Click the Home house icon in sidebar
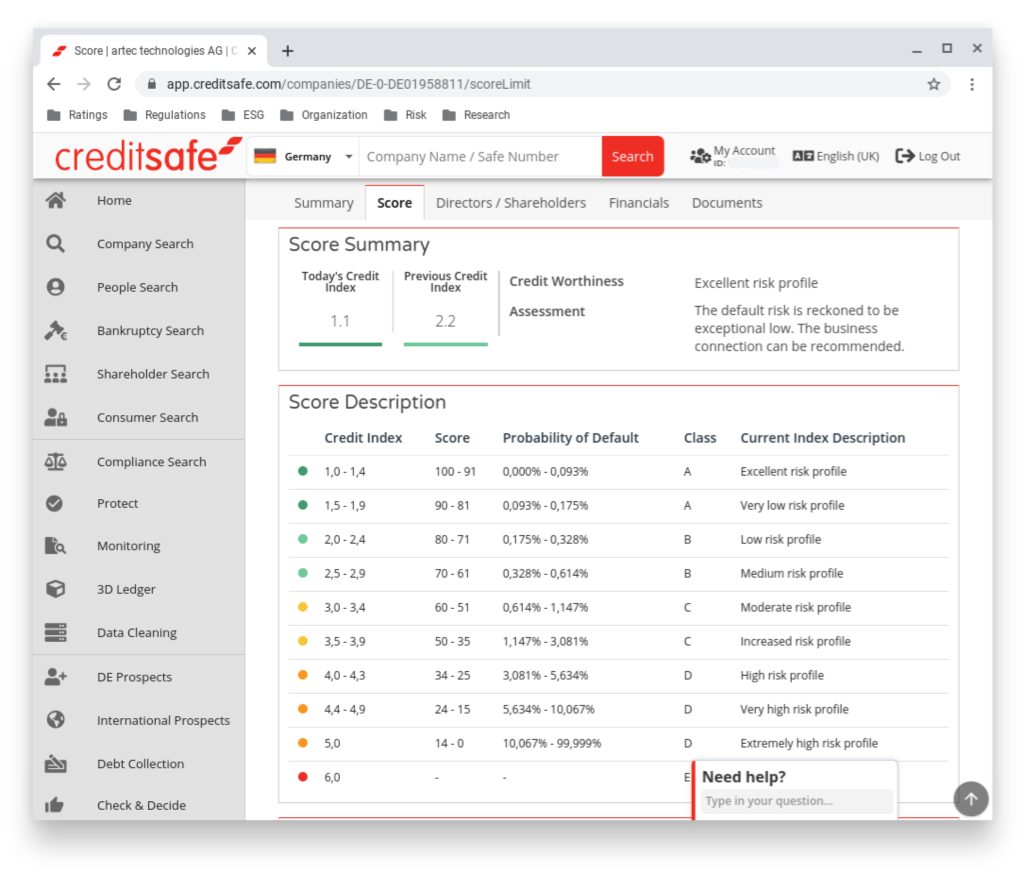Viewport: 1024px width, 873px height. 56,200
